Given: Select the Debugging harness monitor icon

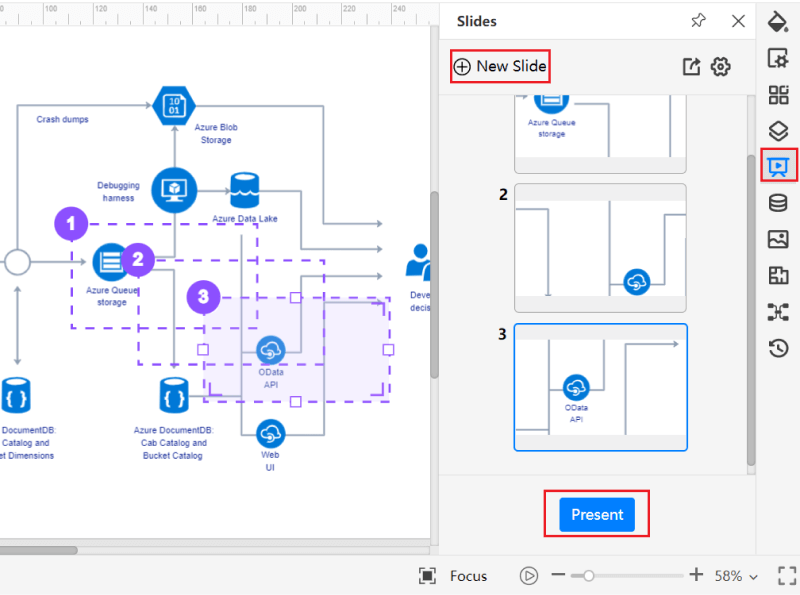Looking at the screenshot, I should pyautogui.click(x=174, y=190).
